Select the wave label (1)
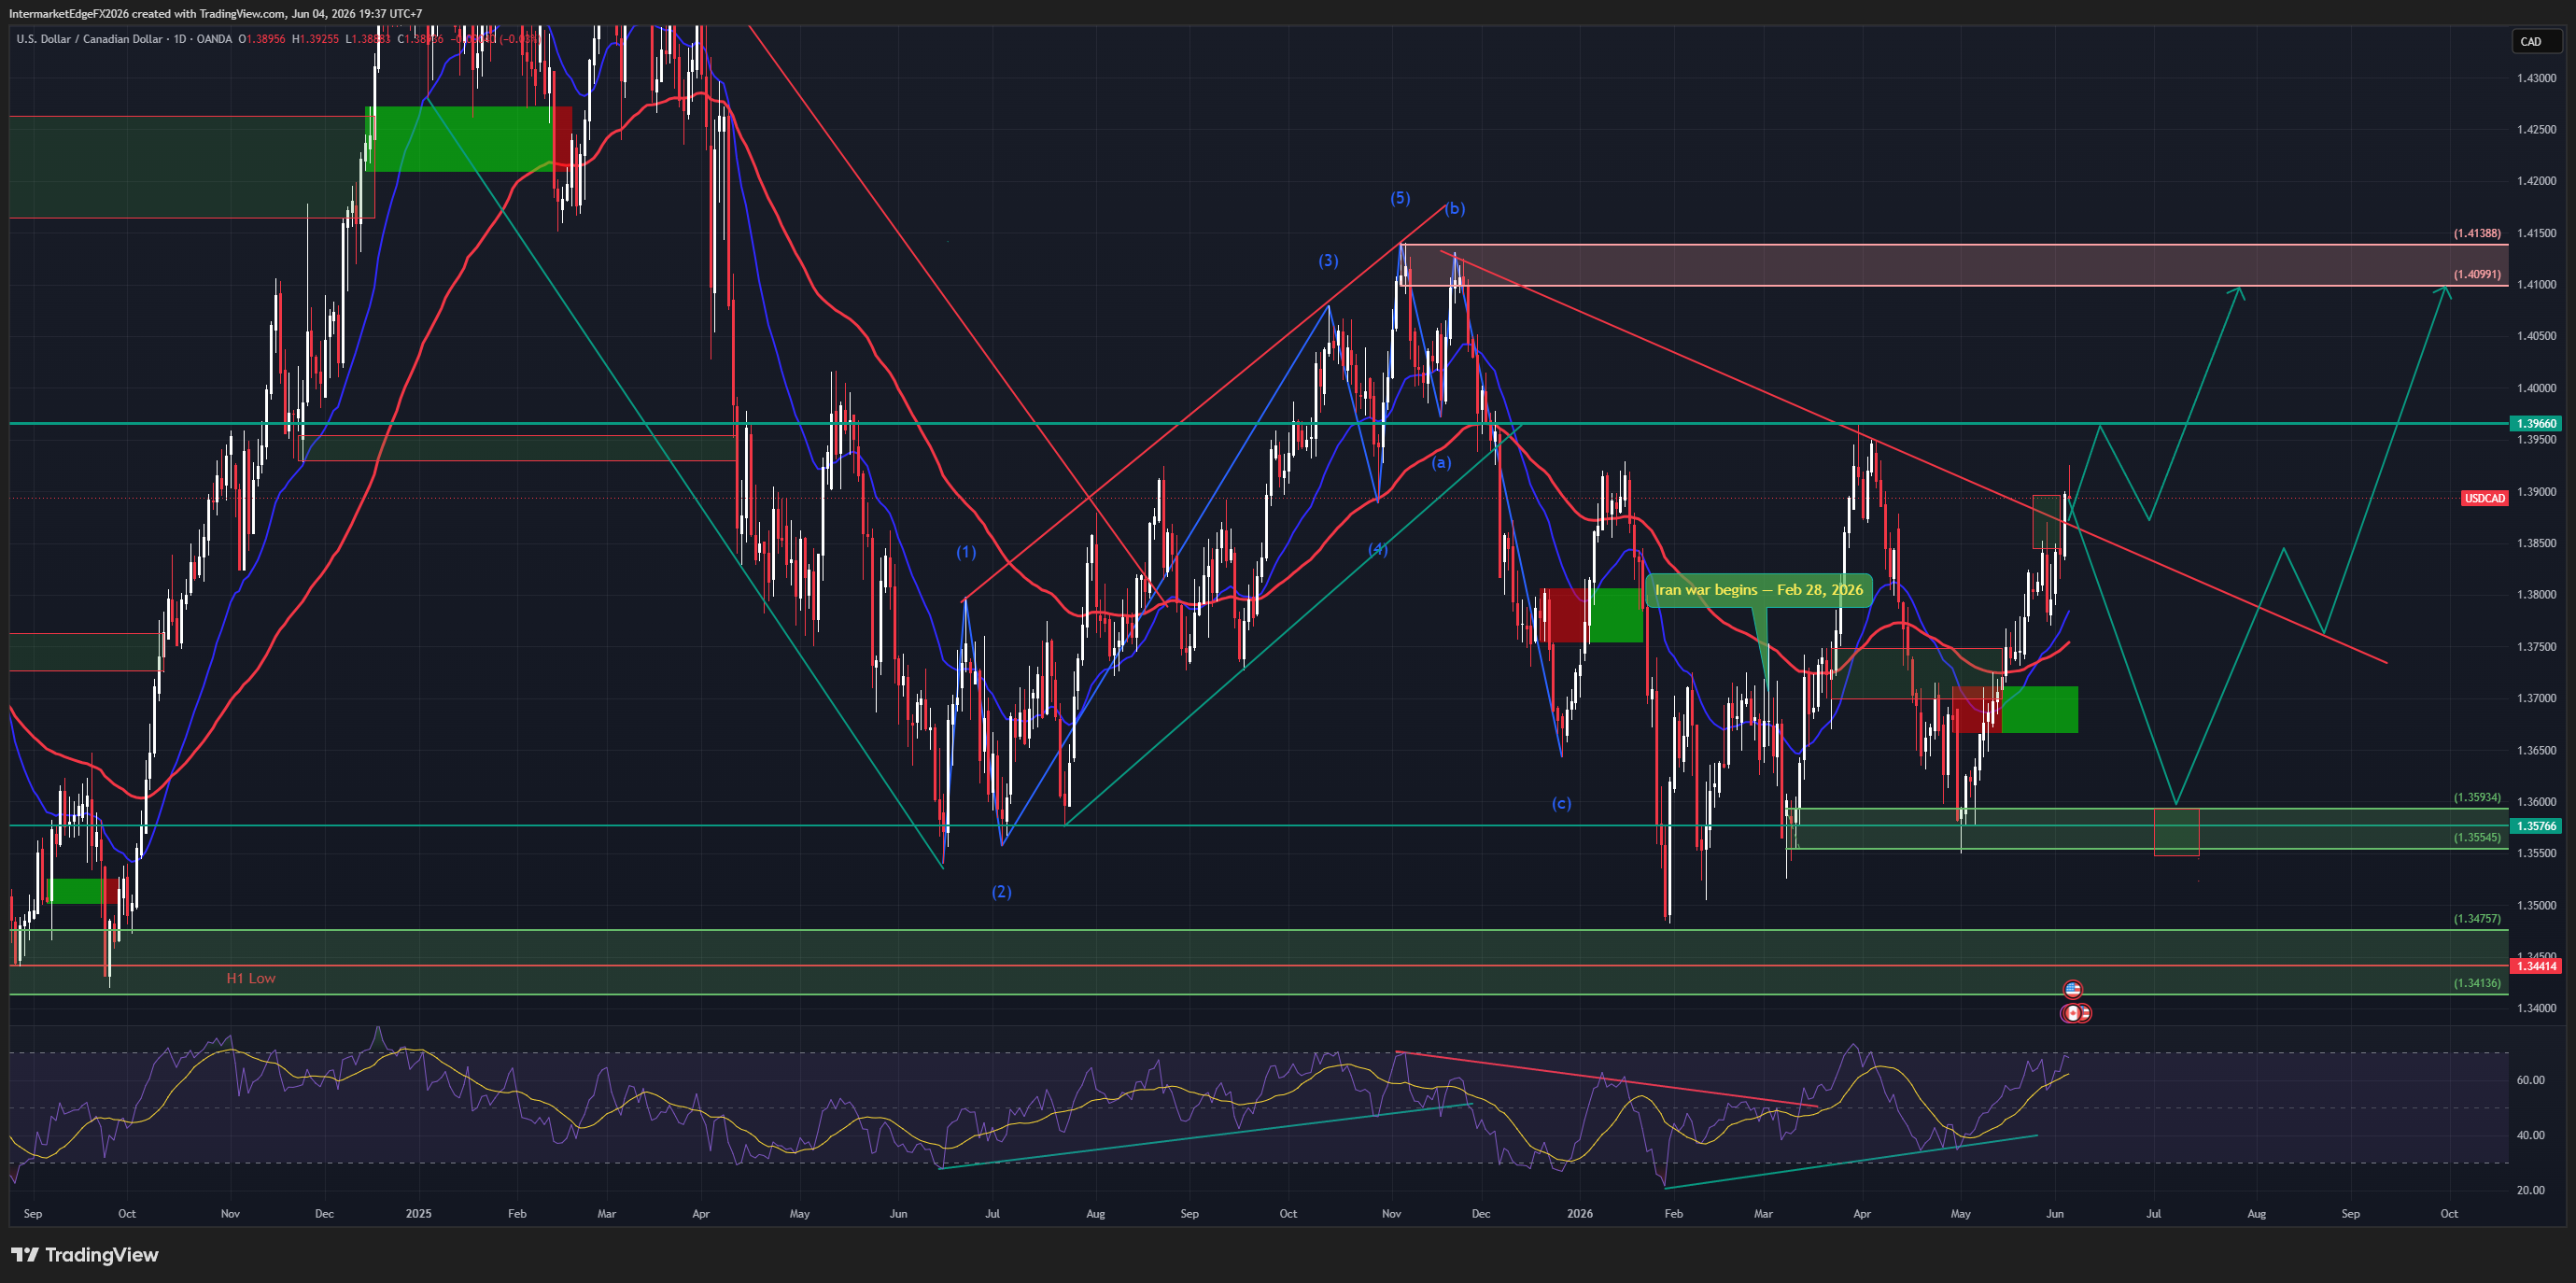 tap(966, 552)
